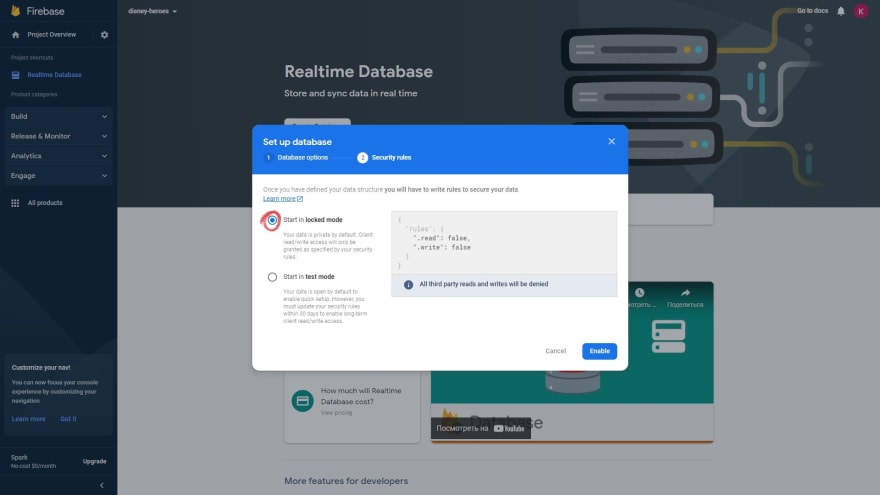
Task: Click the security rules code box
Action: 504,243
